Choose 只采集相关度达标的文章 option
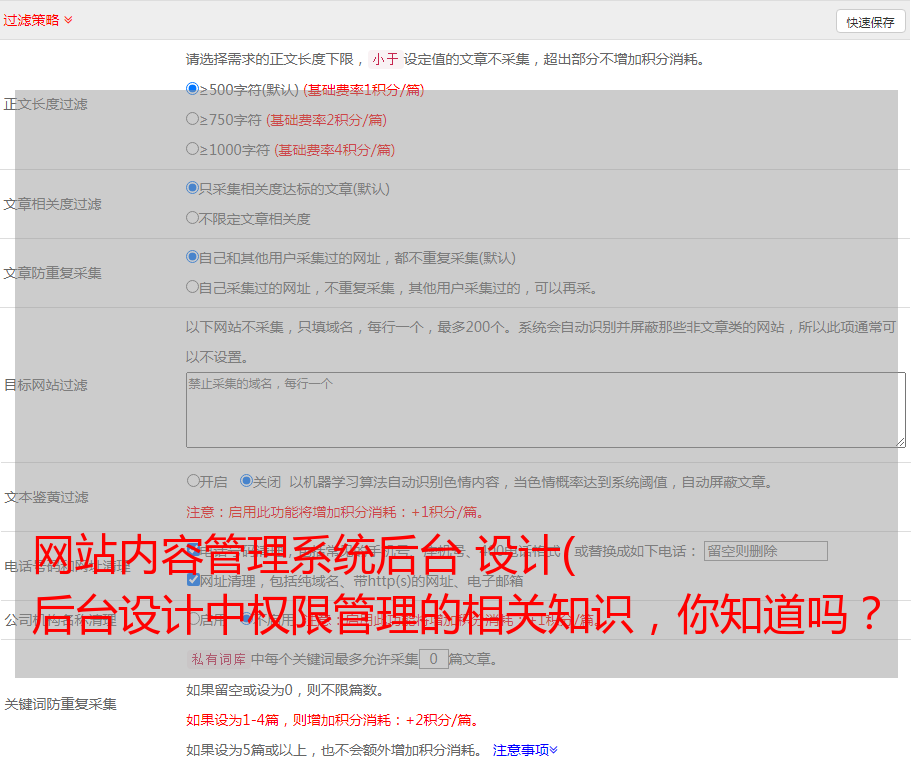 click(x=193, y=188)
